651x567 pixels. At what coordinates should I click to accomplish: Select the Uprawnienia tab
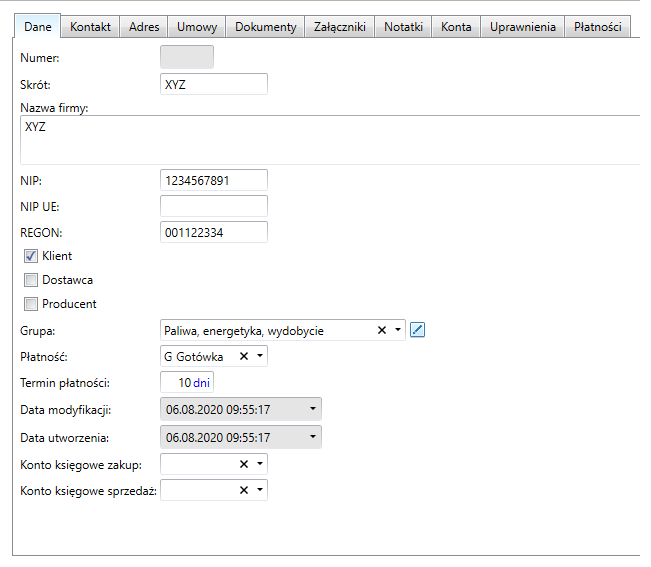coord(522,27)
